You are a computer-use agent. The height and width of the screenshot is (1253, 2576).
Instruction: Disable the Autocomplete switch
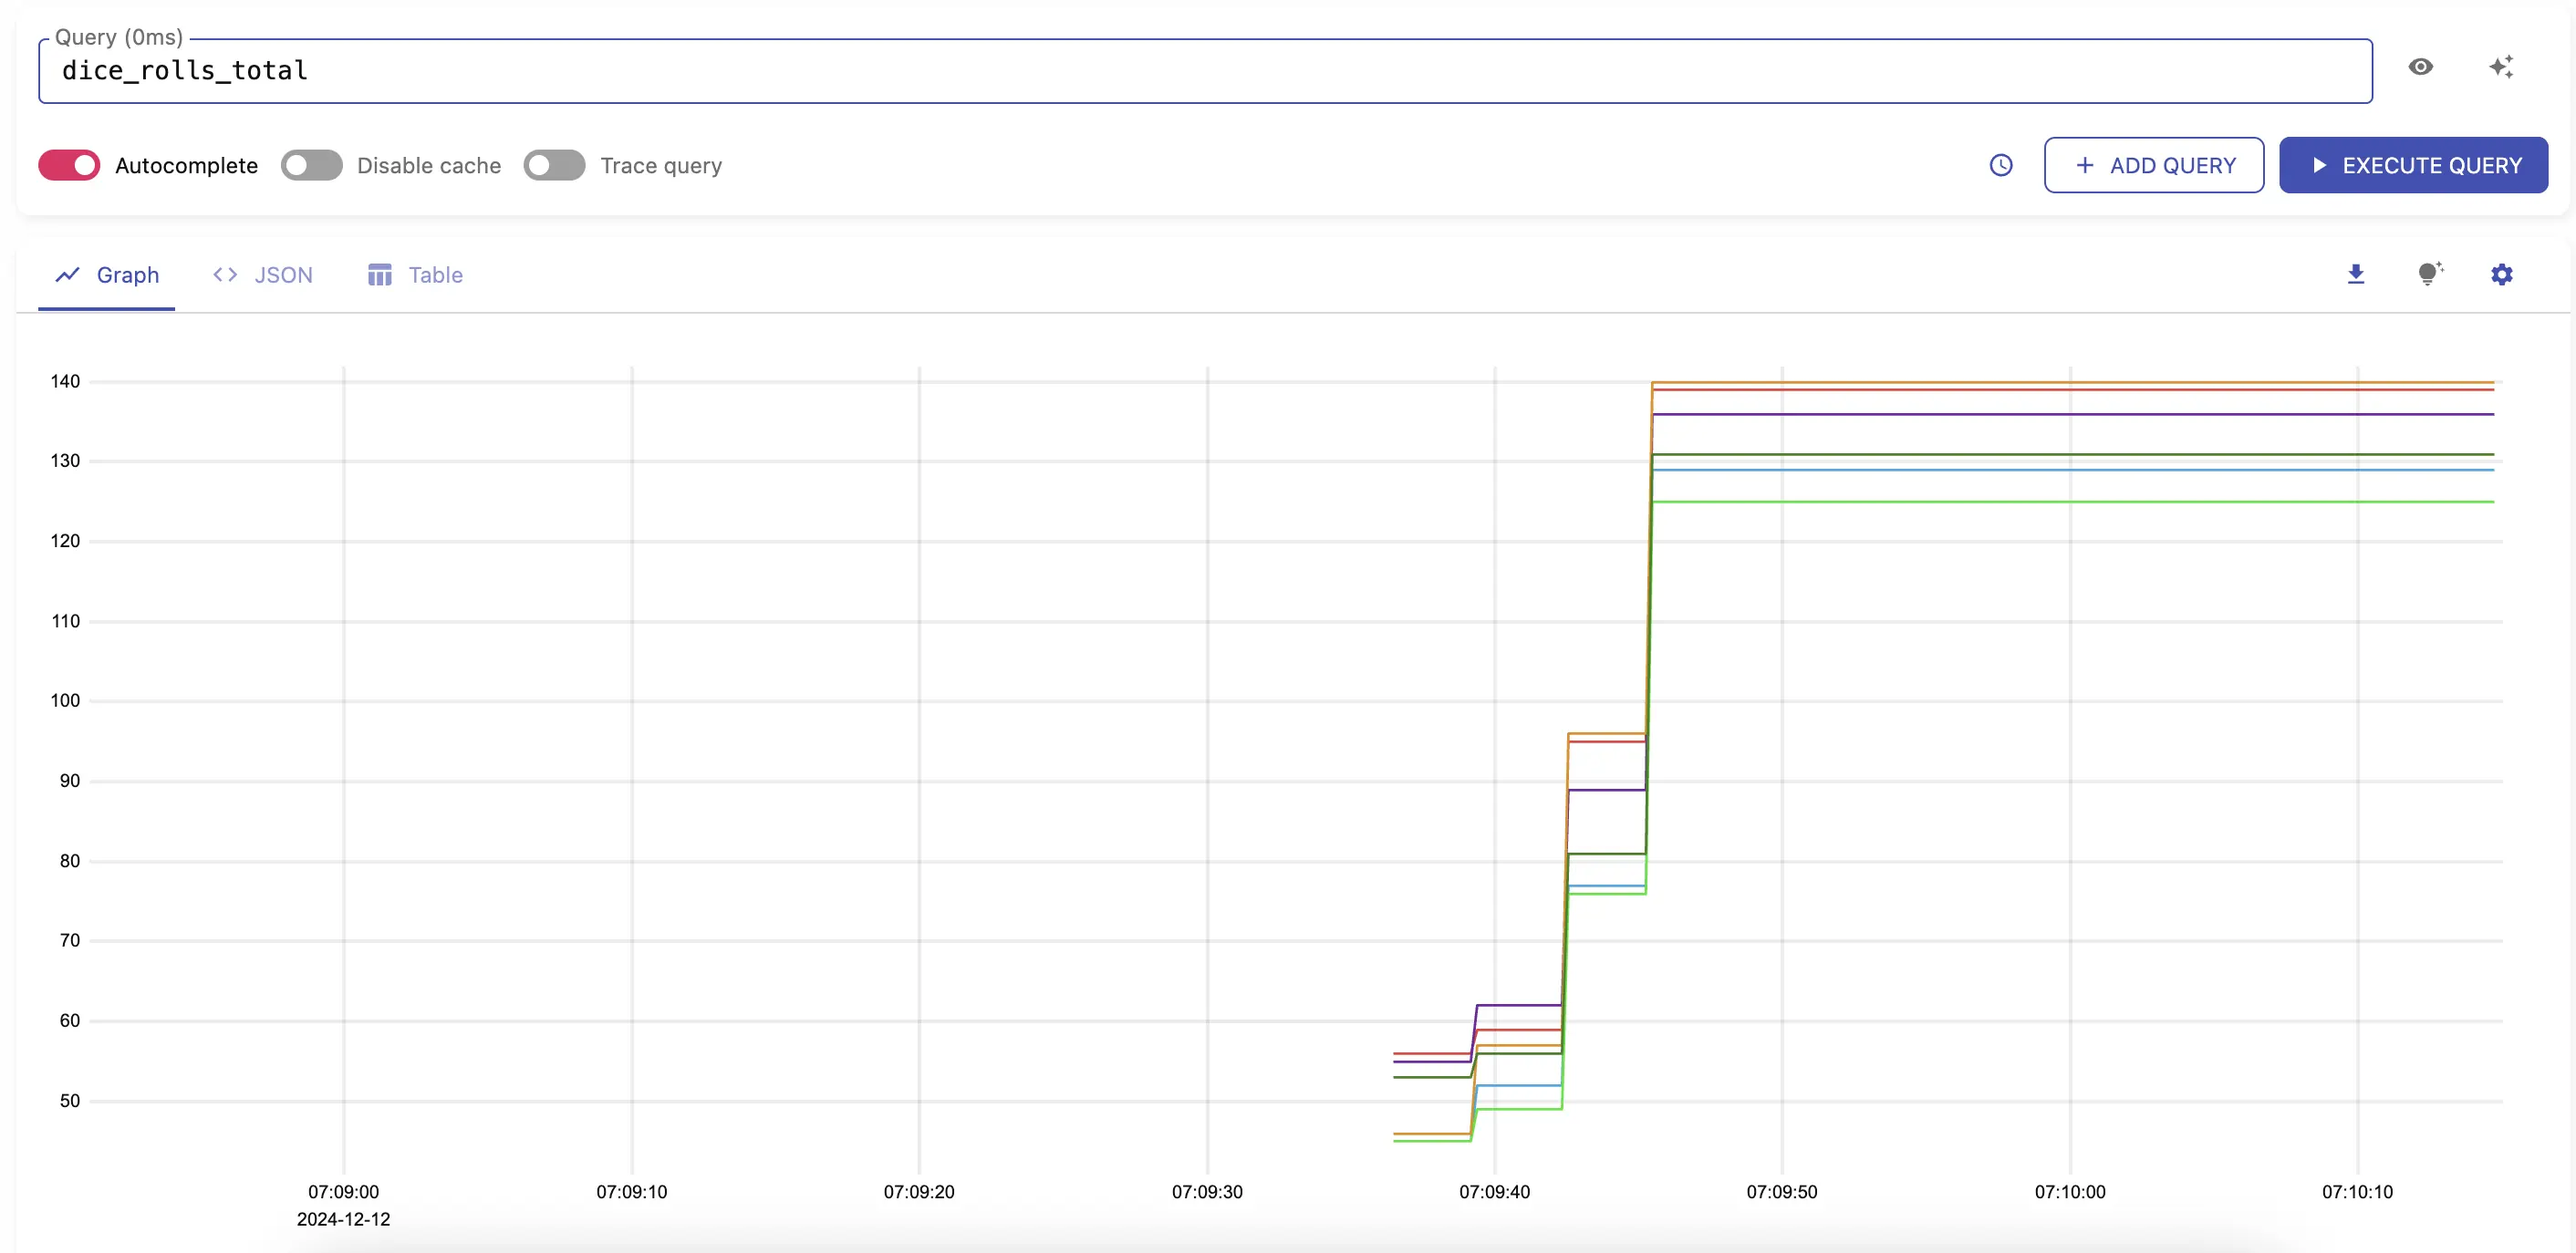(x=69, y=165)
